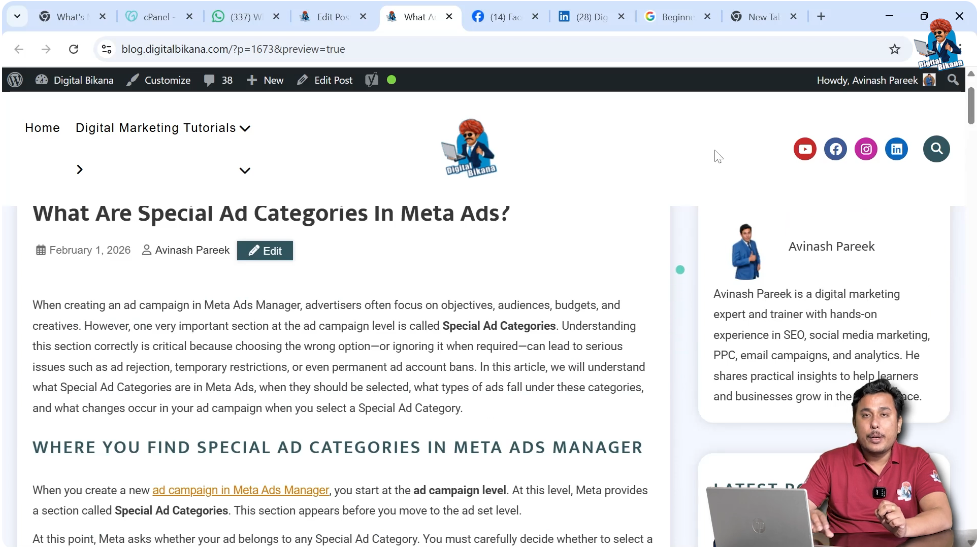Open the admin bar search icon

[x=953, y=80]
